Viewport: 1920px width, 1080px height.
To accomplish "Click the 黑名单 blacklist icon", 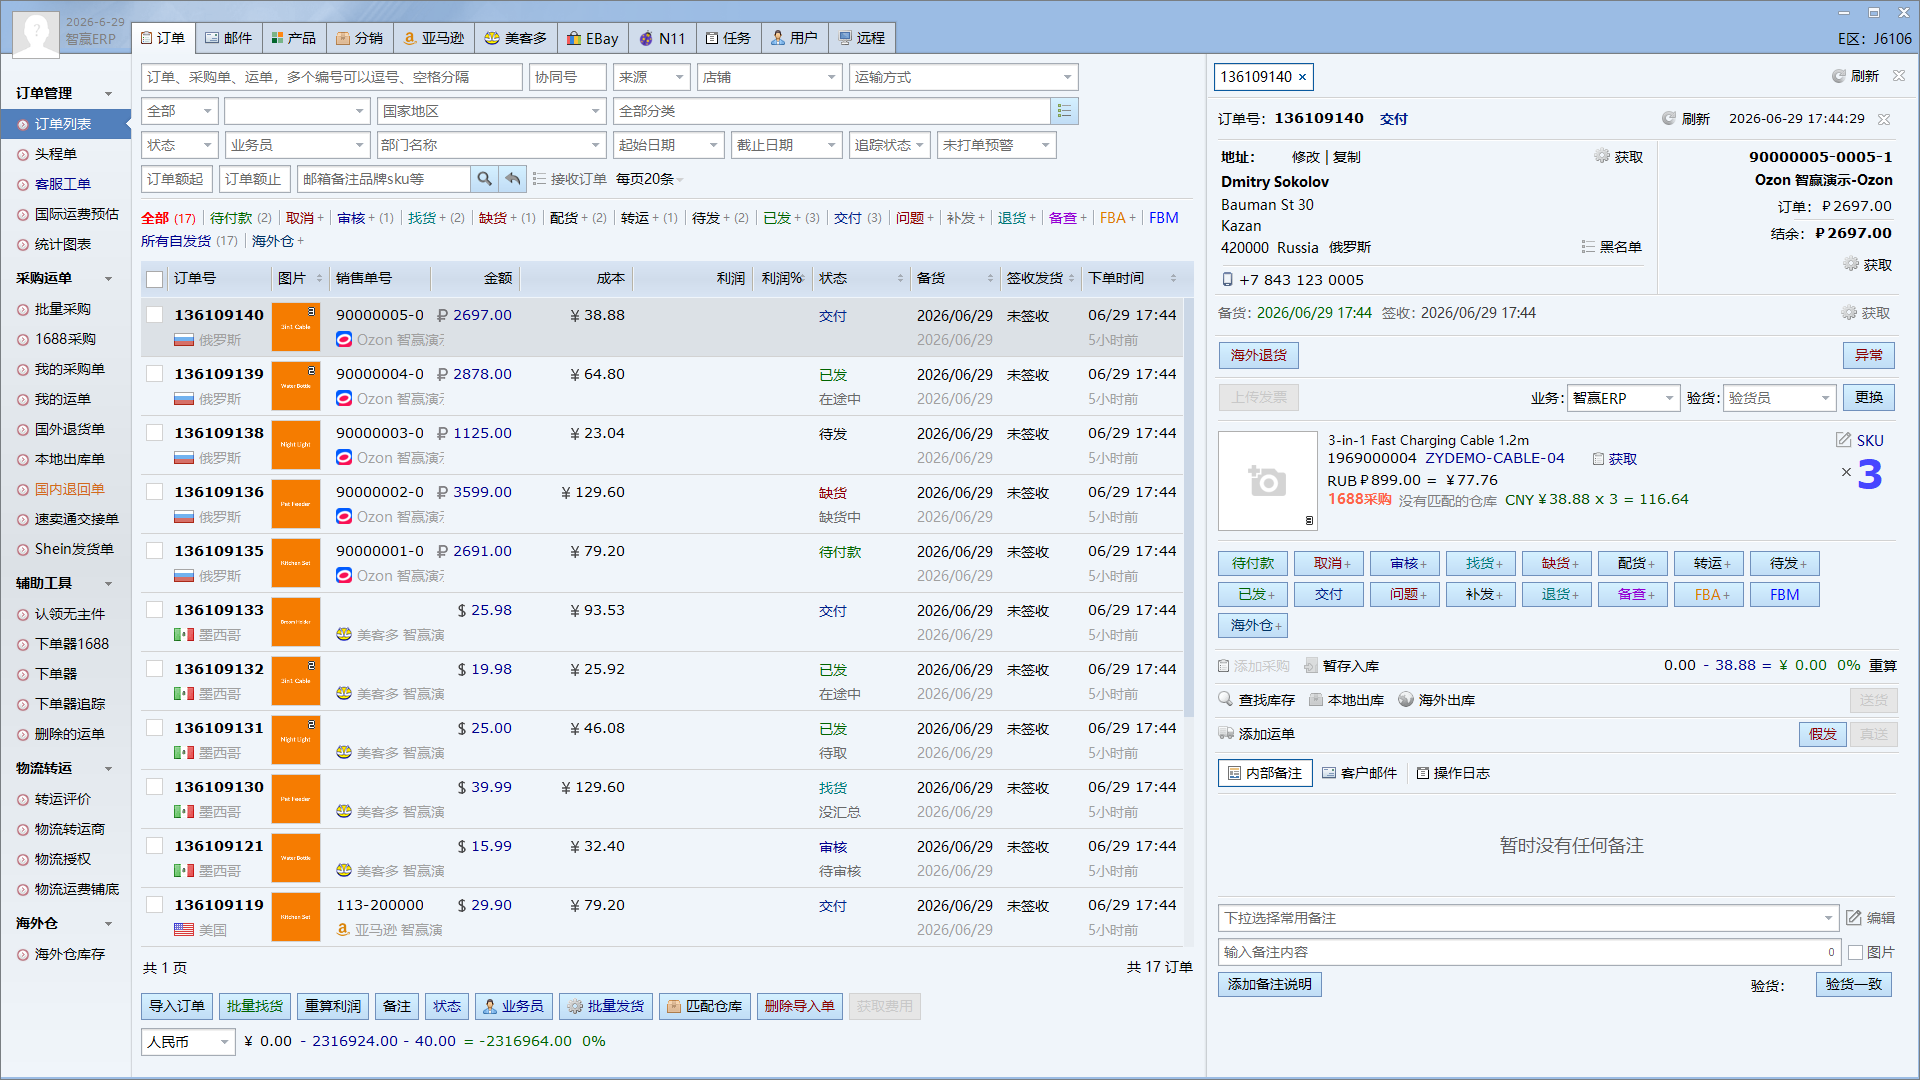I will pos(1588,247).
